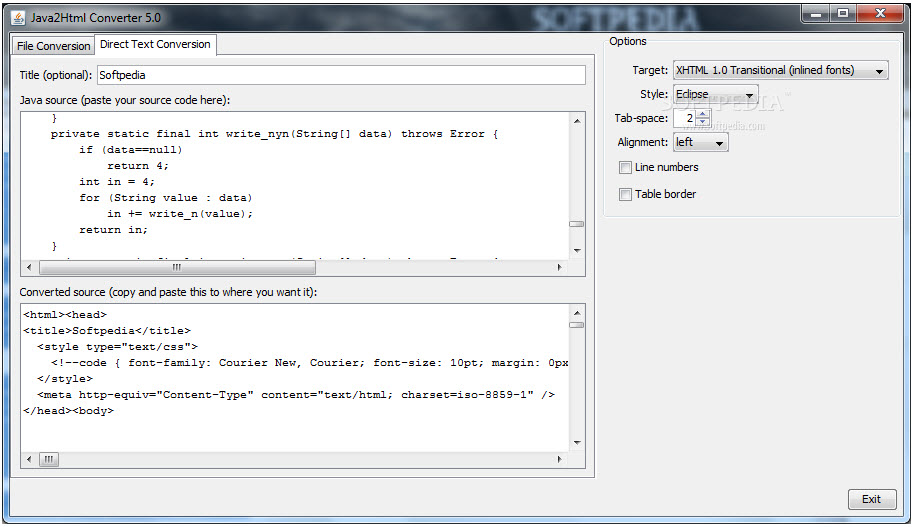The image size is (914, 527).
Task: Click the Java2Html app icon in title bar
Action: click(18, 17)
